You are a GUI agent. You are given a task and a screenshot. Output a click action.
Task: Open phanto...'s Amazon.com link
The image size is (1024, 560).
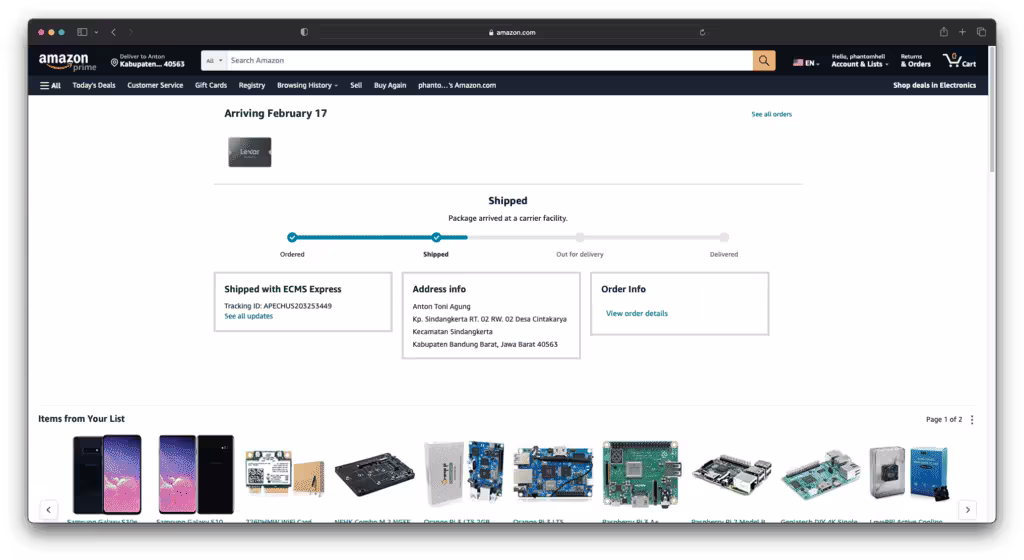(457, 86)
